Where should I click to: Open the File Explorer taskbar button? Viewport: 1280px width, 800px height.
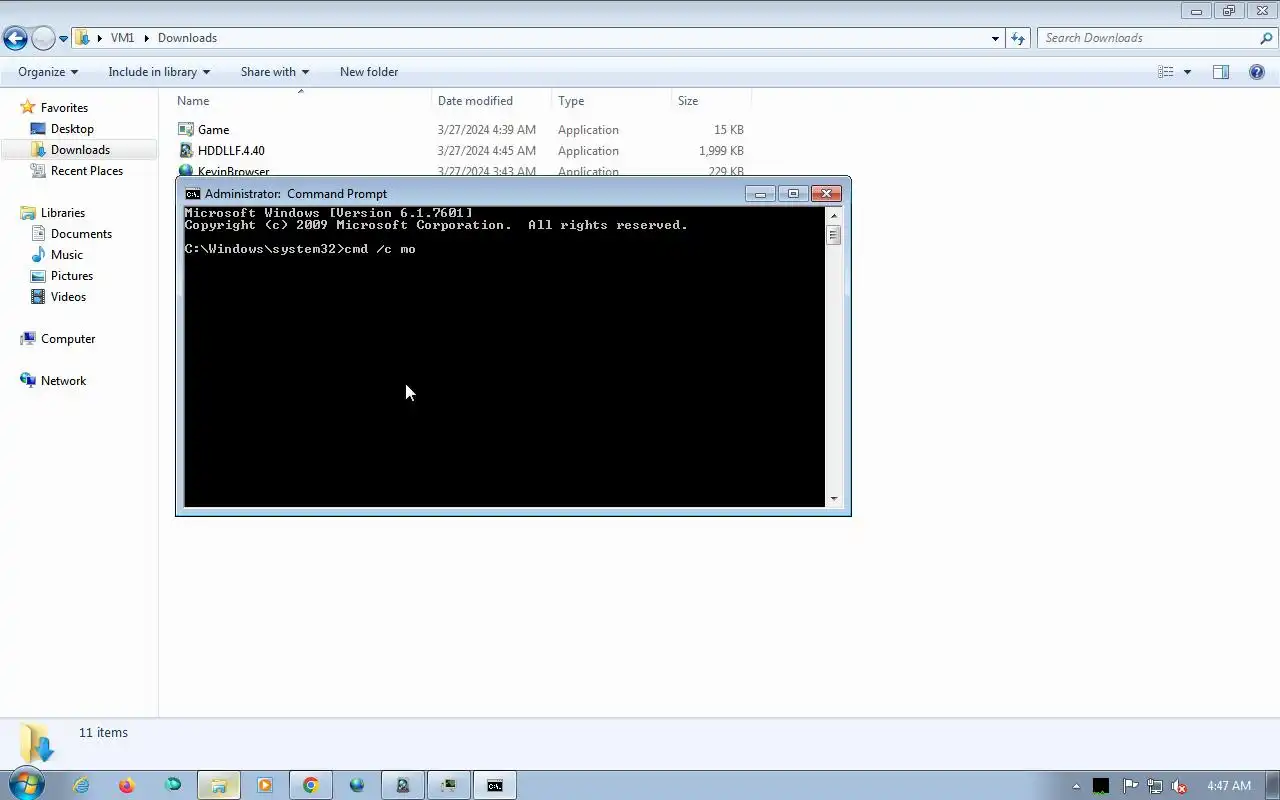219,785
